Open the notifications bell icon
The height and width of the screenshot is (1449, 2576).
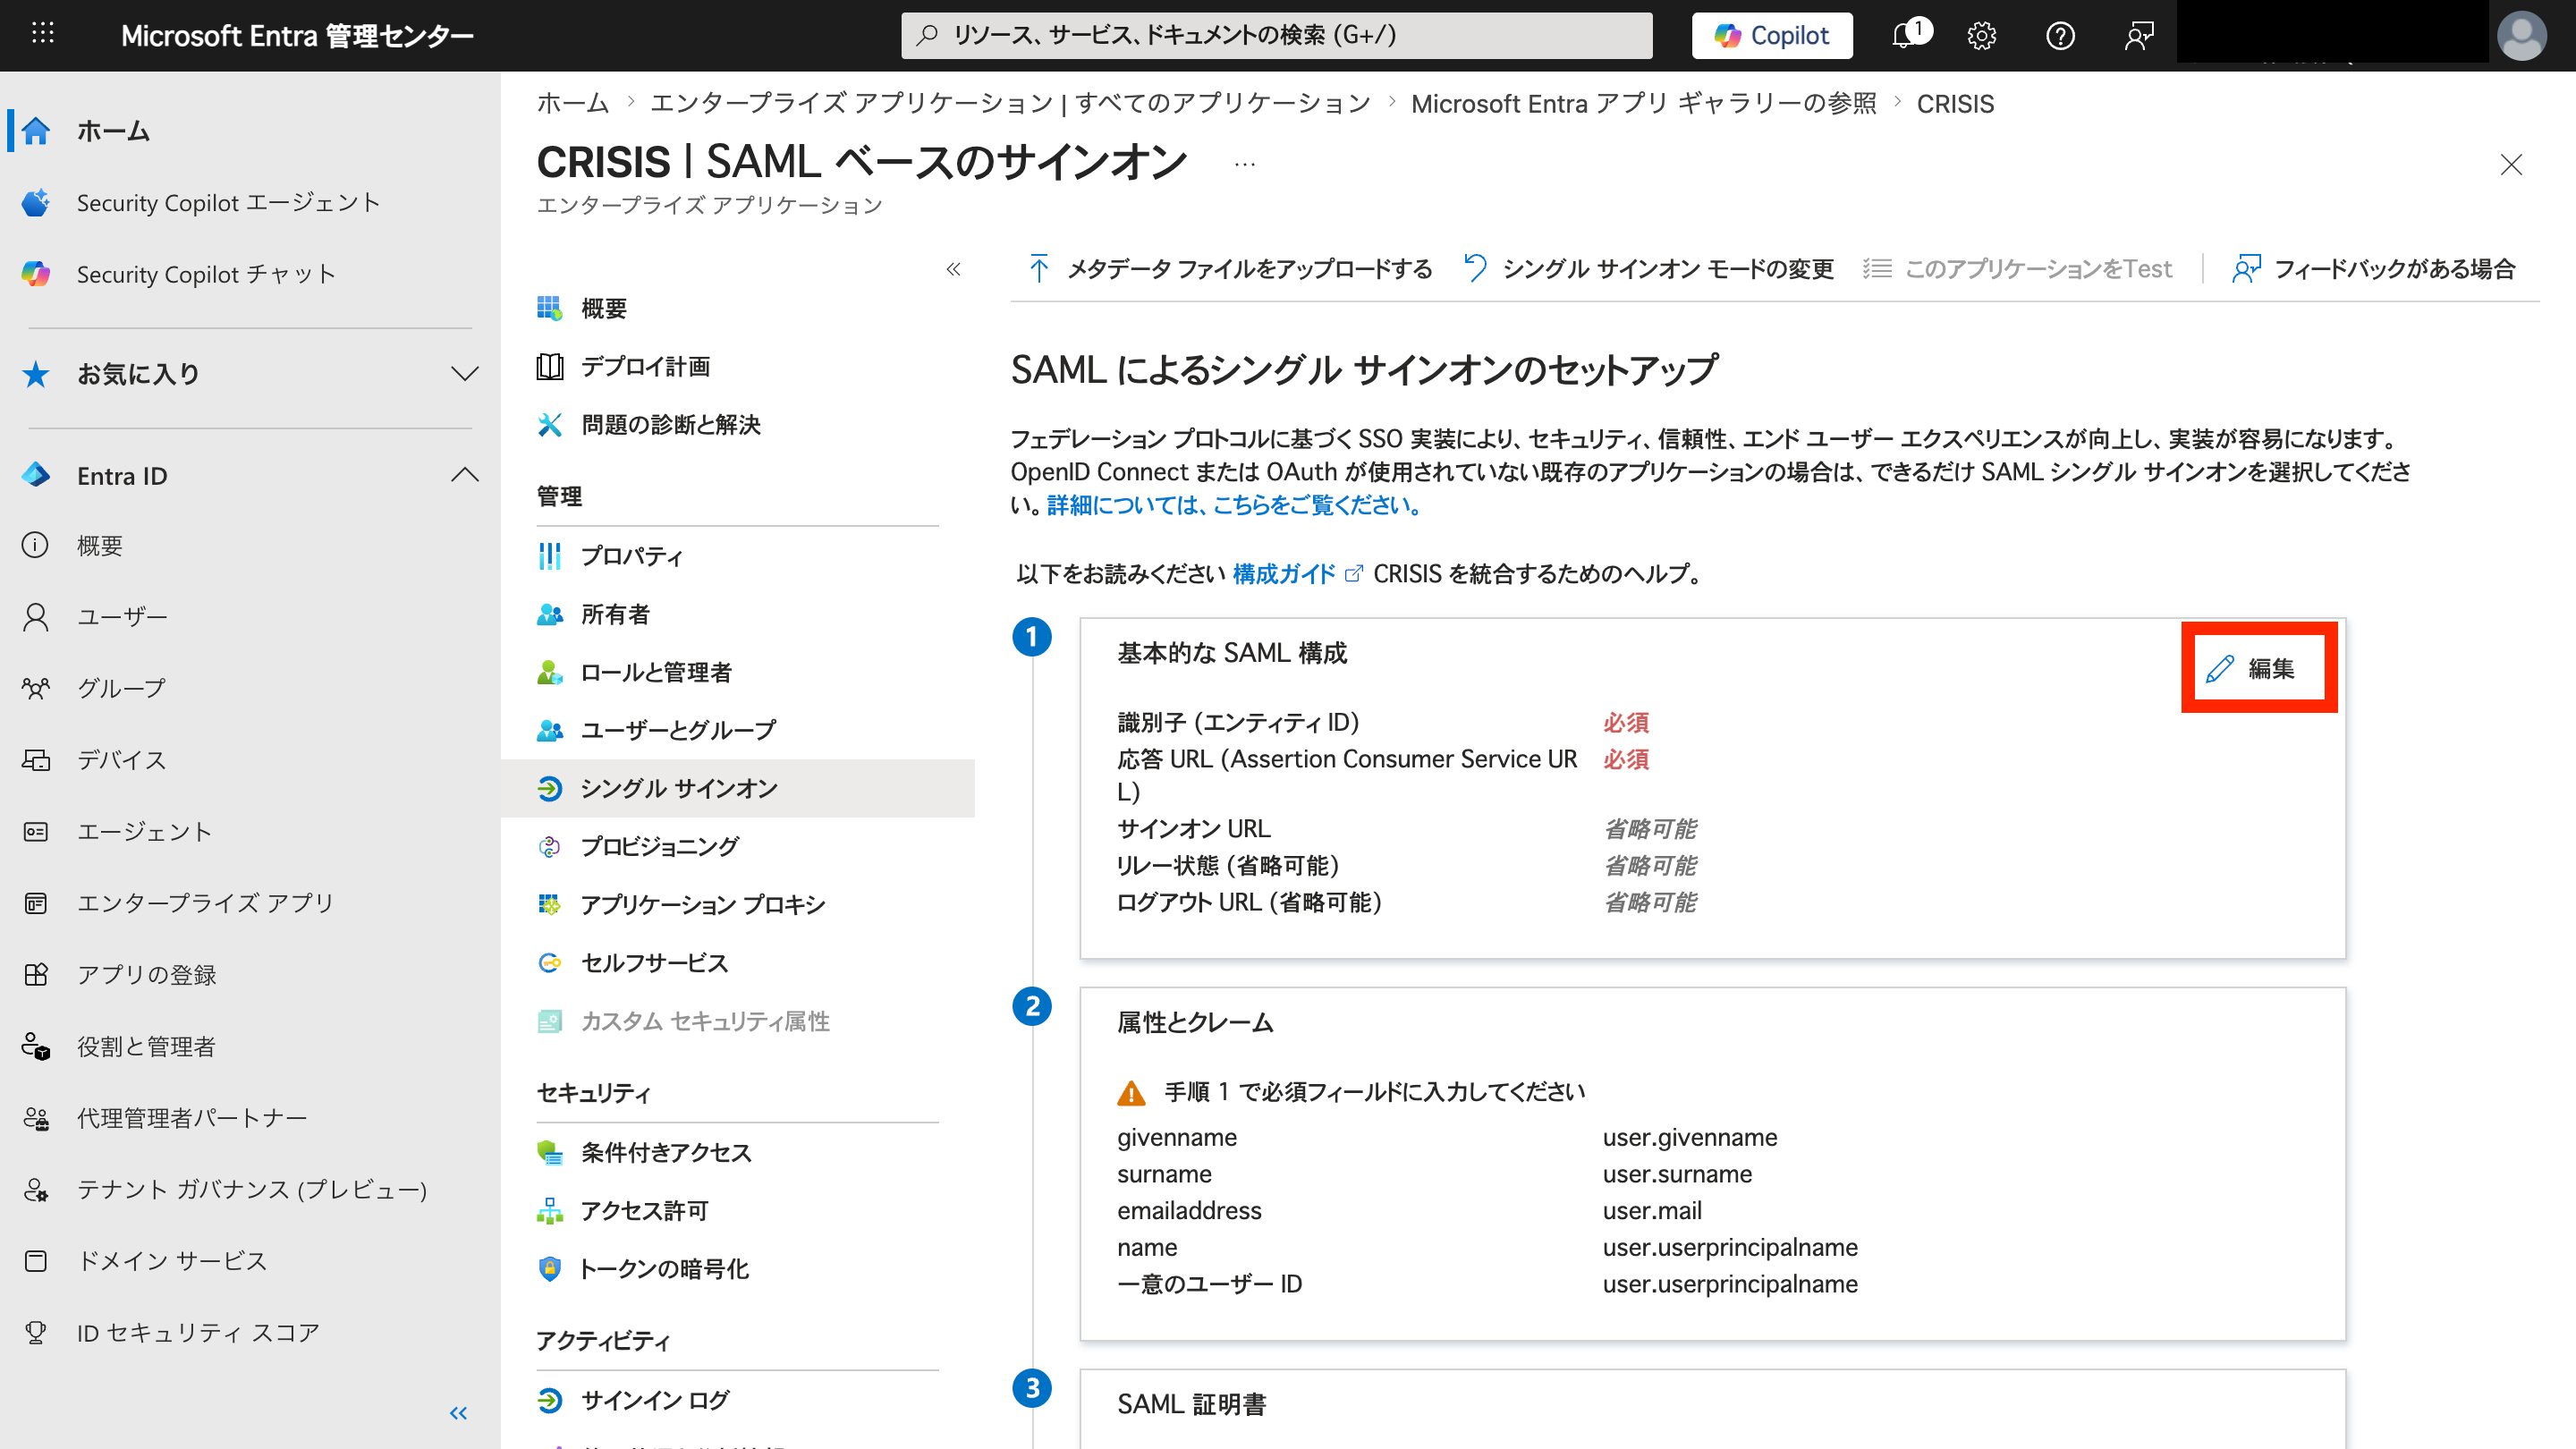click(x=1906, y=35)
